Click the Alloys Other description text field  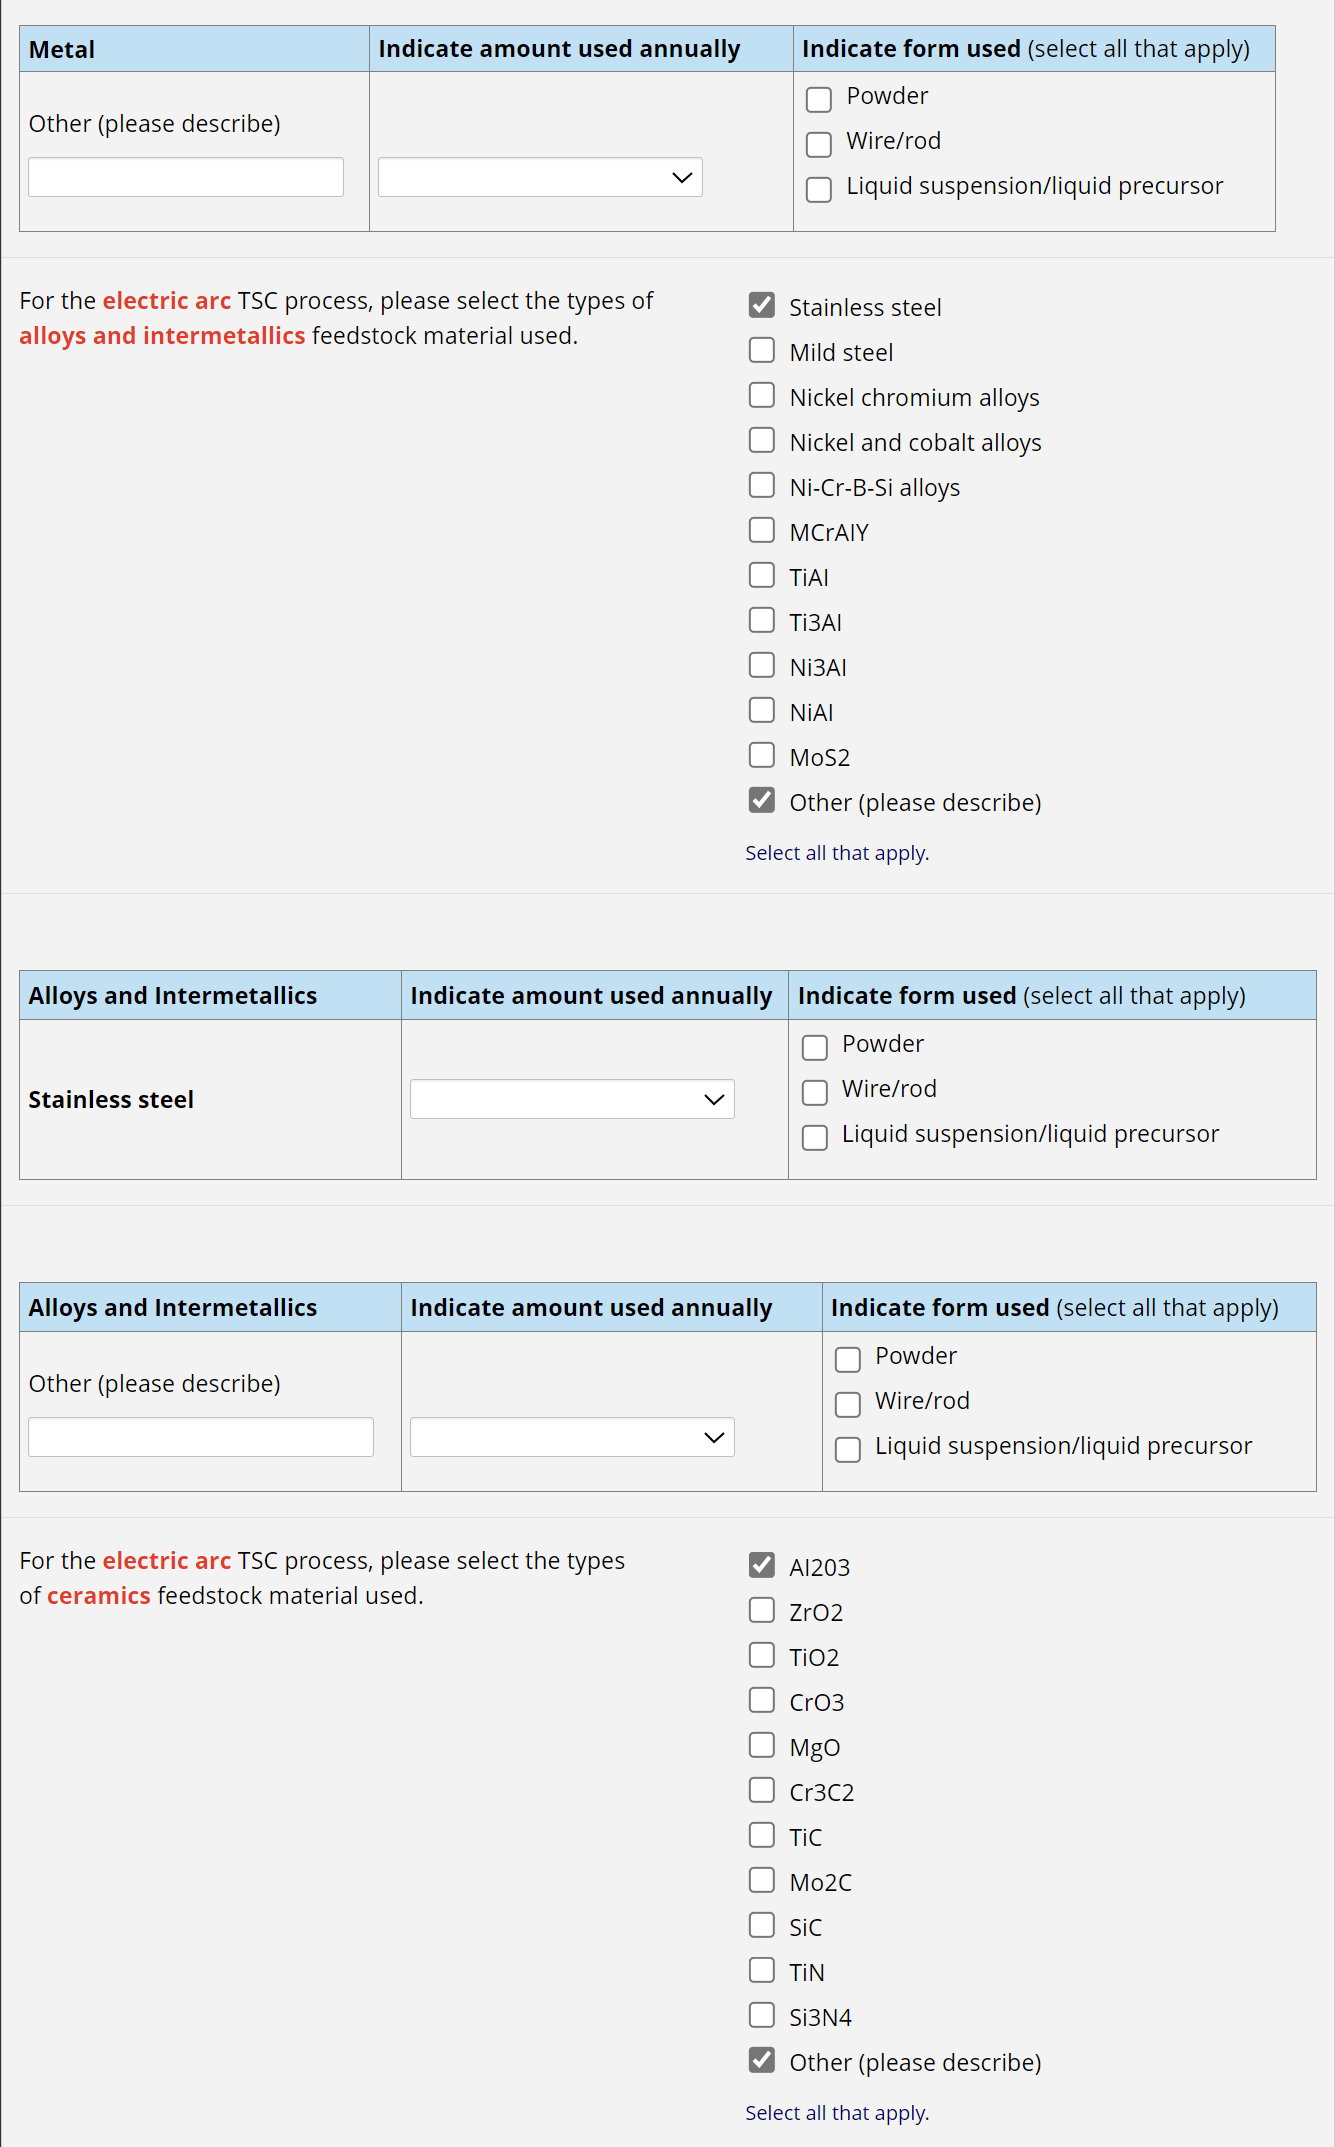201,1438
